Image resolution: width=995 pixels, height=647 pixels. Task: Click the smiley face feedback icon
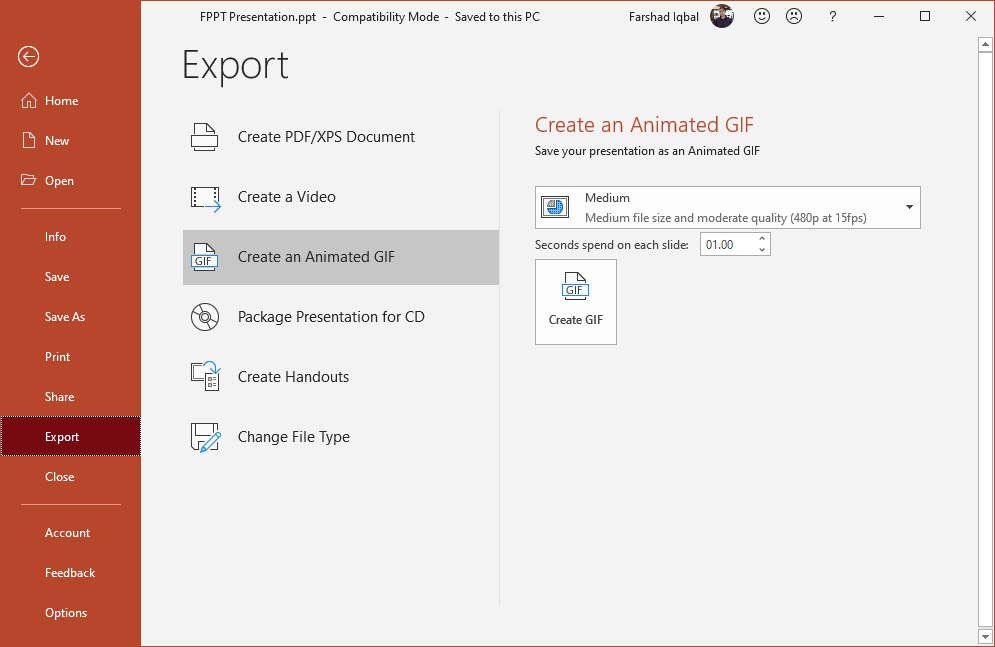pyautogui.click(x=762, y=16)
